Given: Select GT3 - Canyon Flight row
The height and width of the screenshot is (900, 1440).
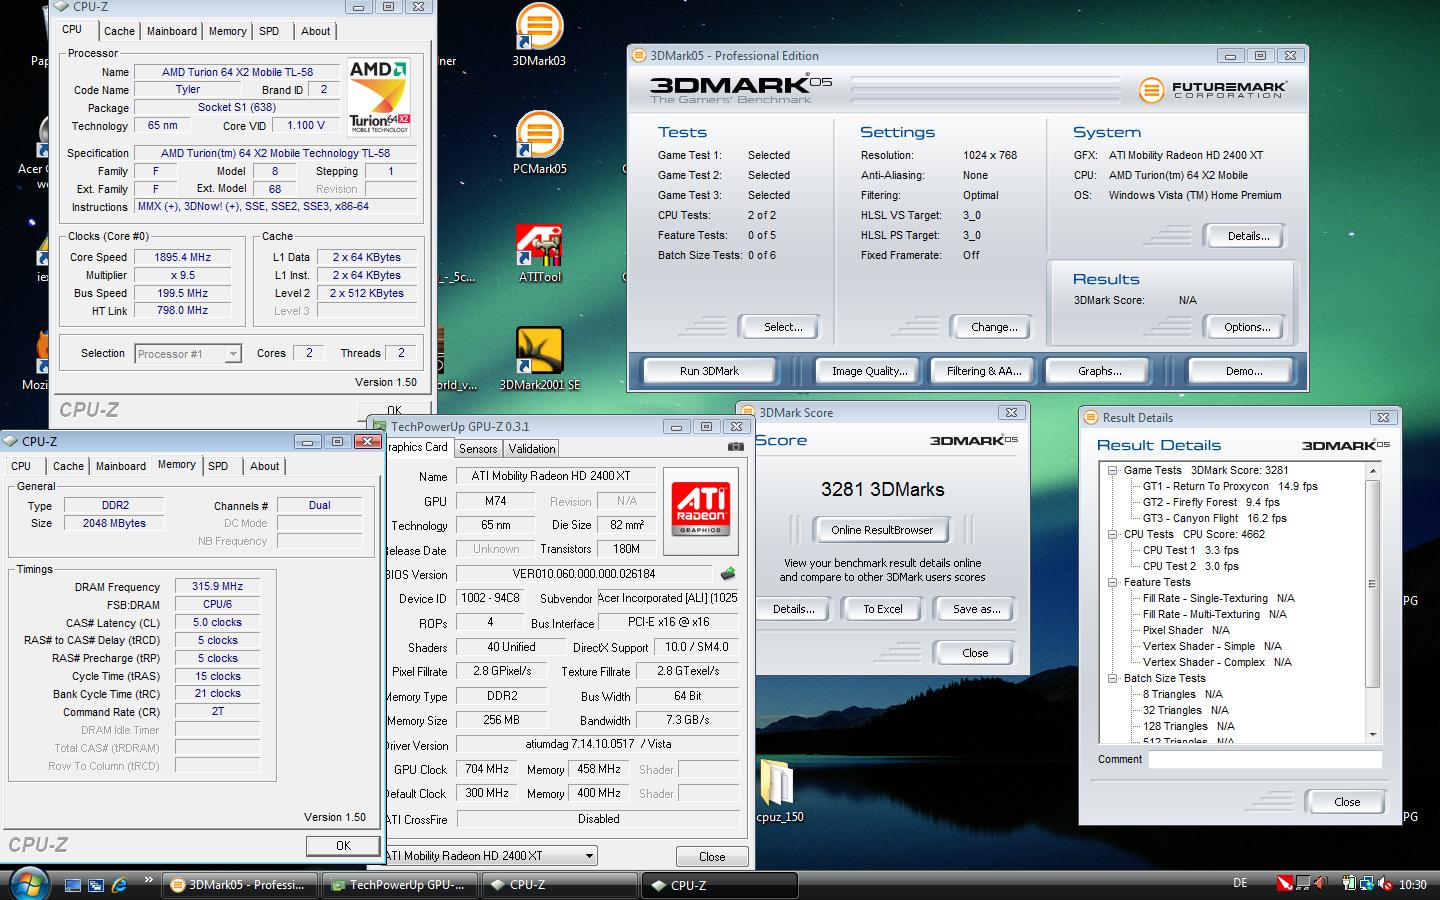Looking at the screenshot, I should pos(1214,518).
